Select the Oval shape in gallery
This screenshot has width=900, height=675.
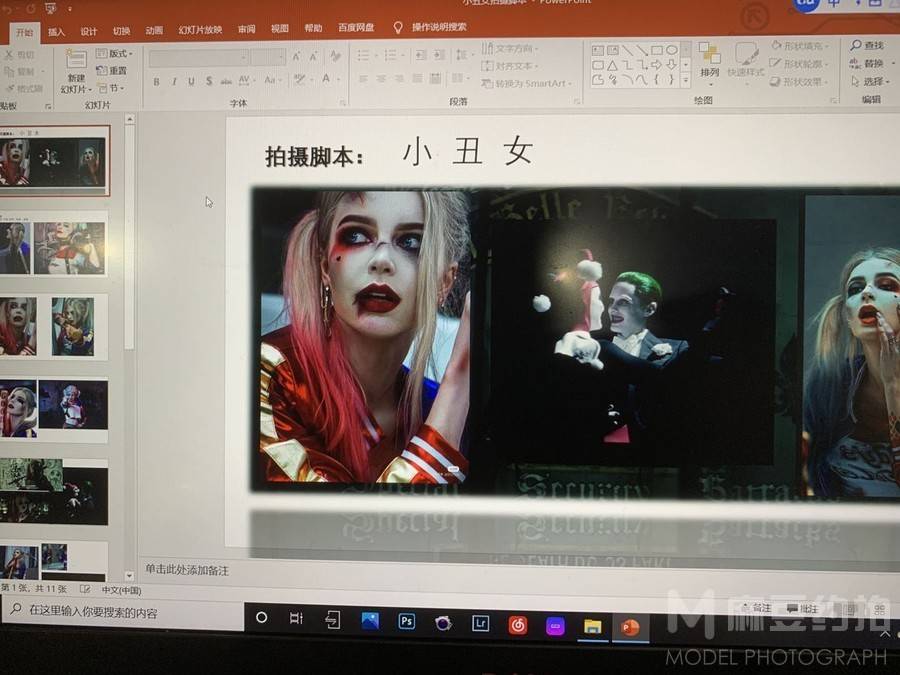pos(672,50)
